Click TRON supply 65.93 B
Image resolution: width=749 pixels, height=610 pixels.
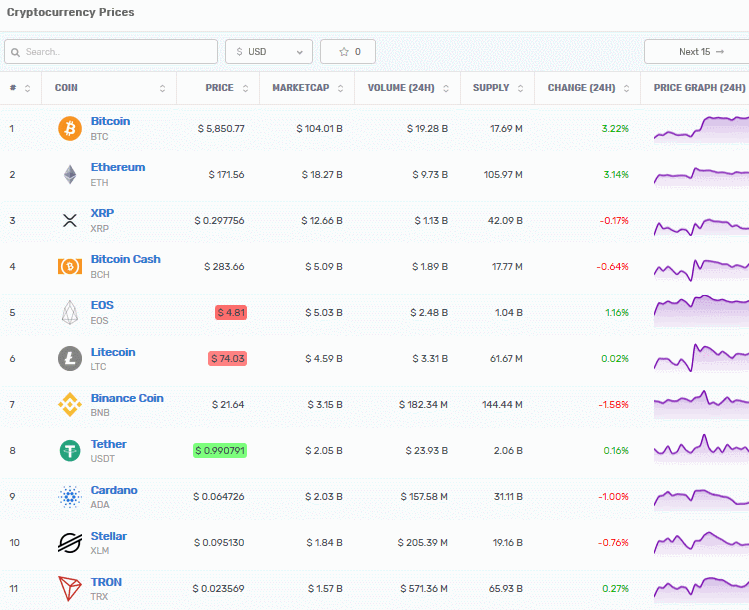coord(505,588)
